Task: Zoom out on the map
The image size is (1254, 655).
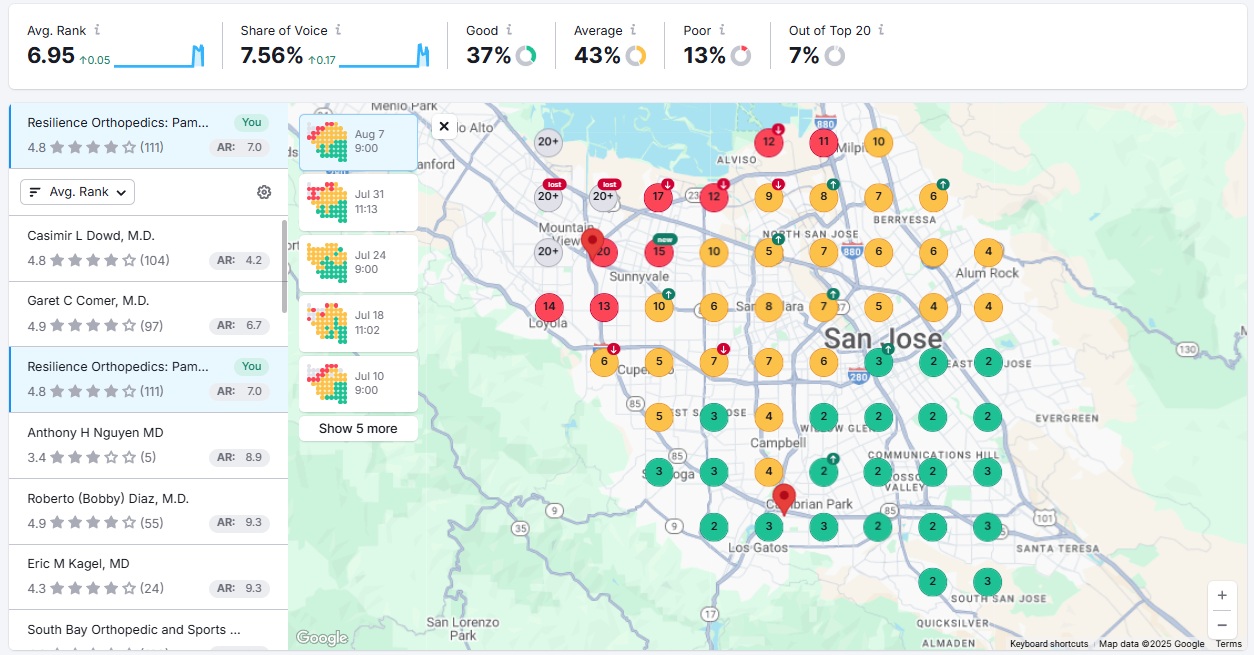Action: (1222, 625)
